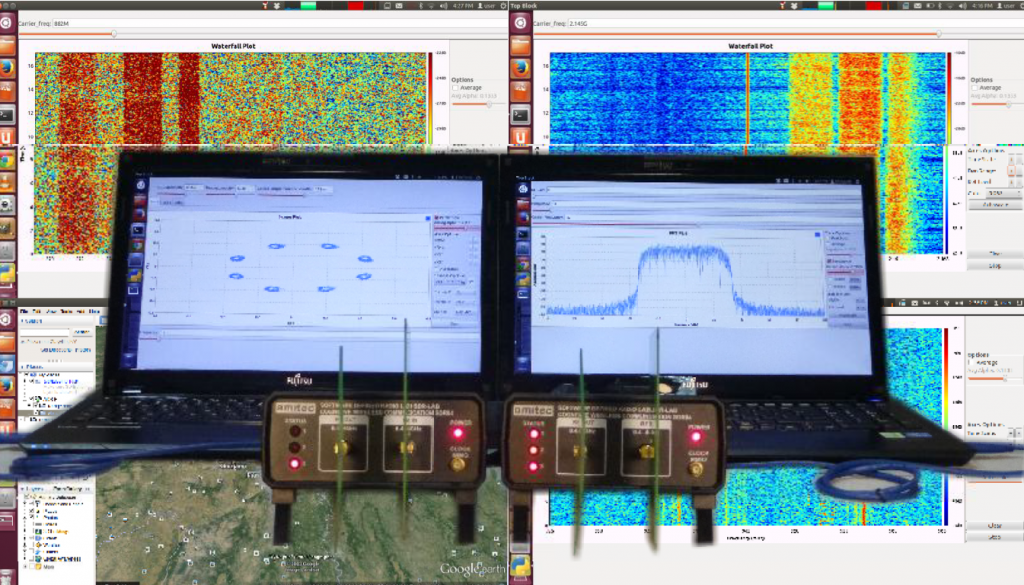Open Files from the top-right window launcher
1024x585 pixels.
[520, 45]
